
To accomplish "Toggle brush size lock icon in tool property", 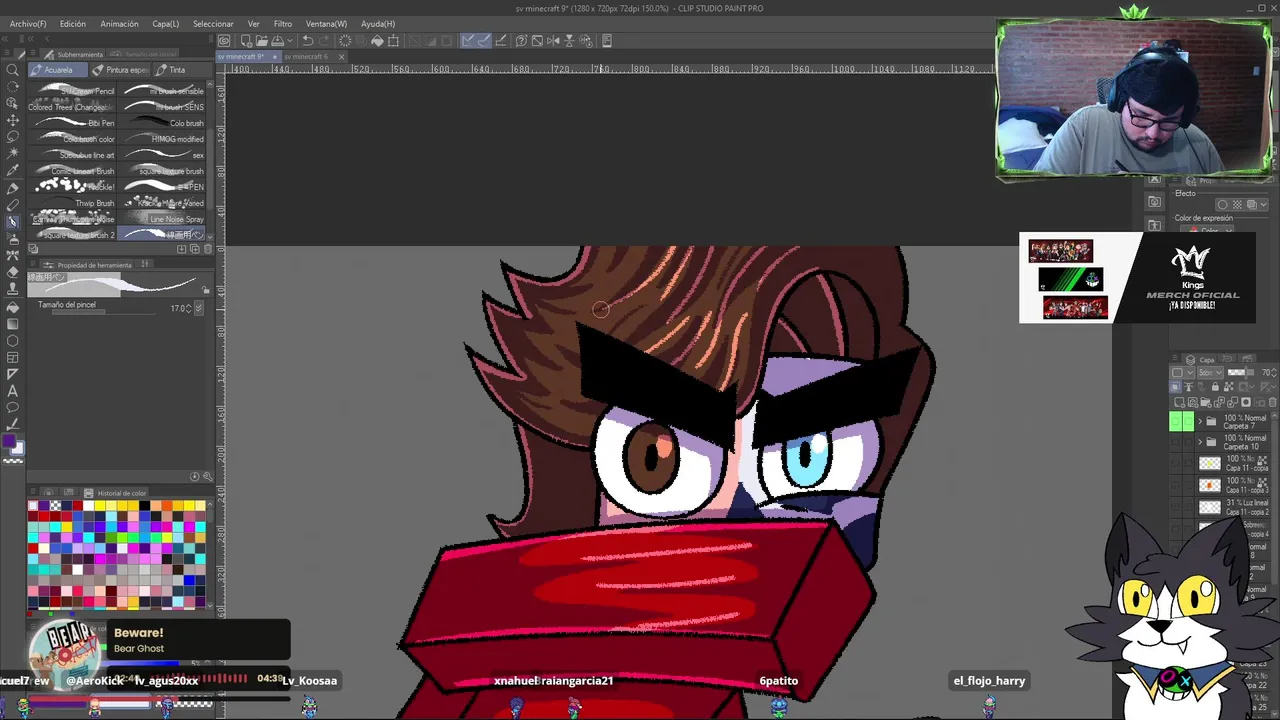I will [206, 291].
